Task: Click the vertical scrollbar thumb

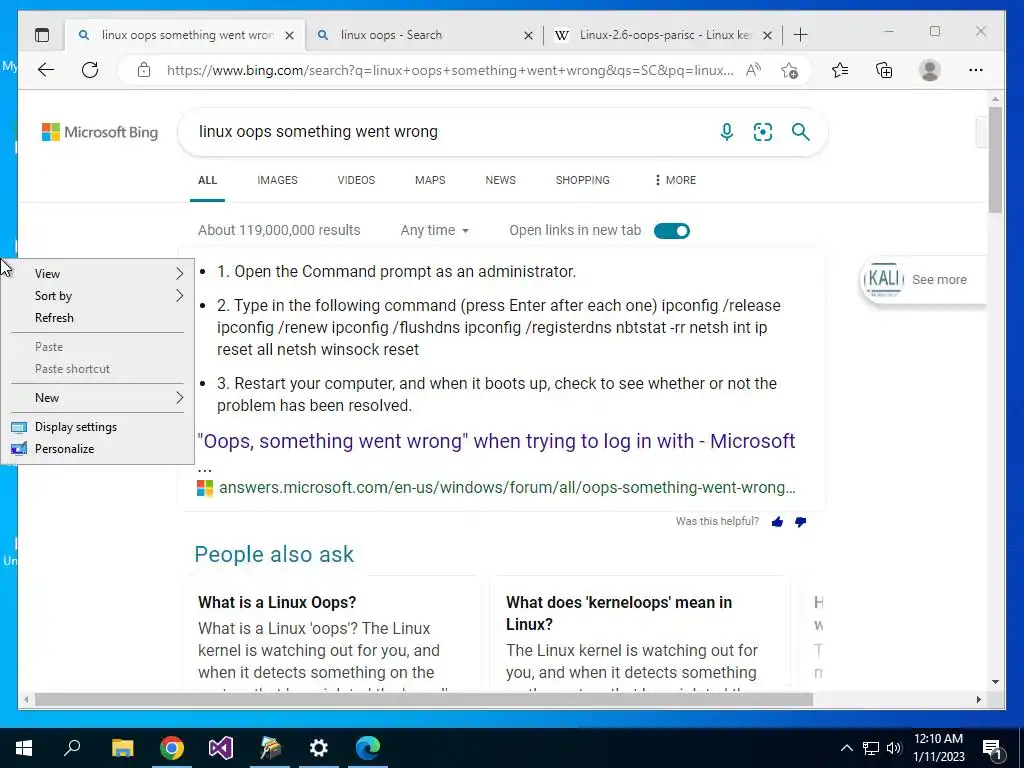Action: click(995, 159)
